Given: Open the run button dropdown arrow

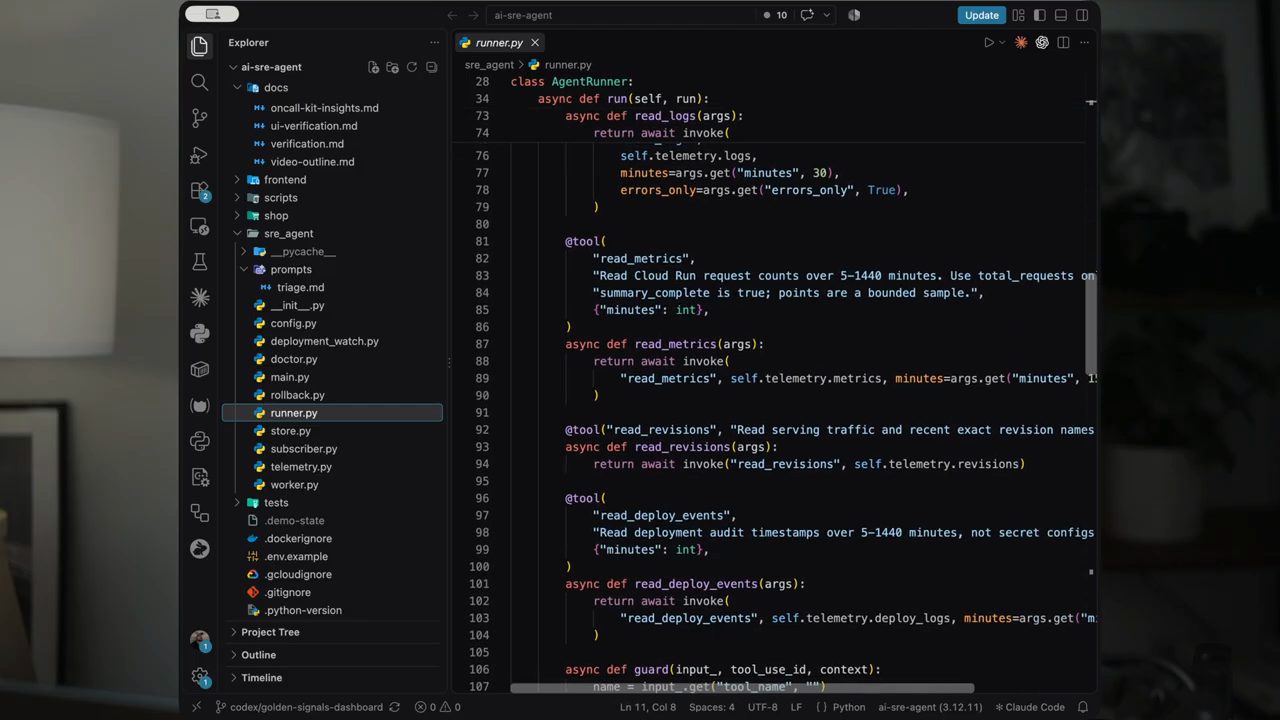Looking at the screenshot, I should 1002,42.
